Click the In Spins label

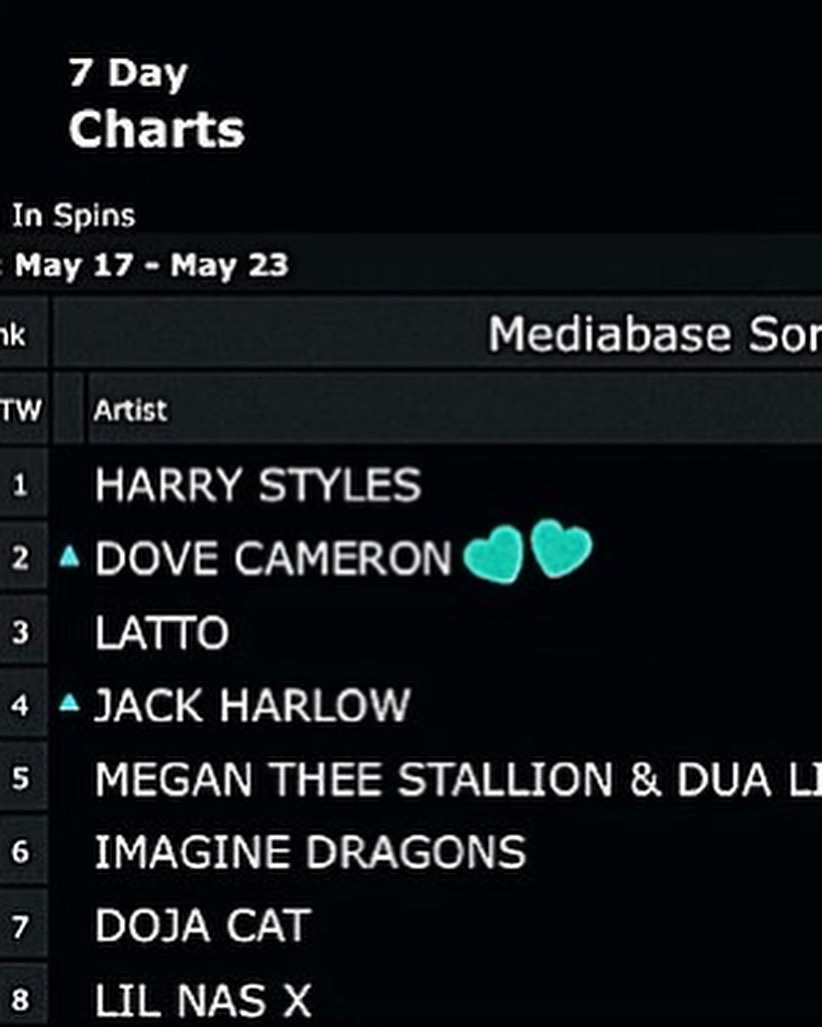73,215
